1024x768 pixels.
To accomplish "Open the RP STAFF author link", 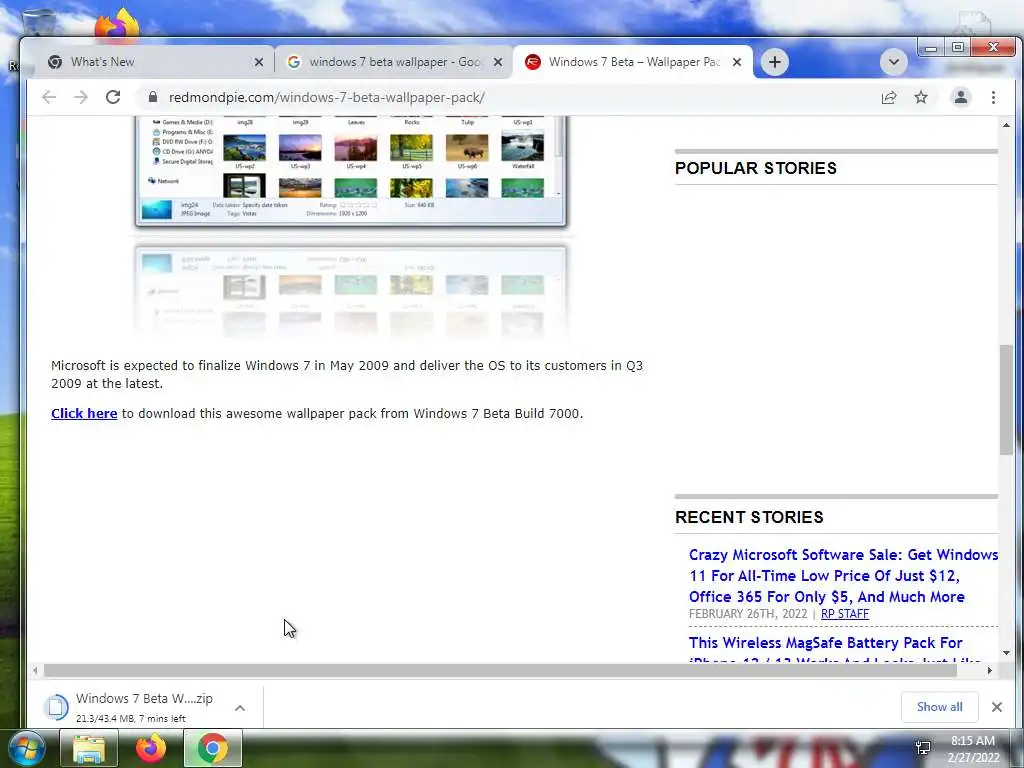I will [844, 614].
